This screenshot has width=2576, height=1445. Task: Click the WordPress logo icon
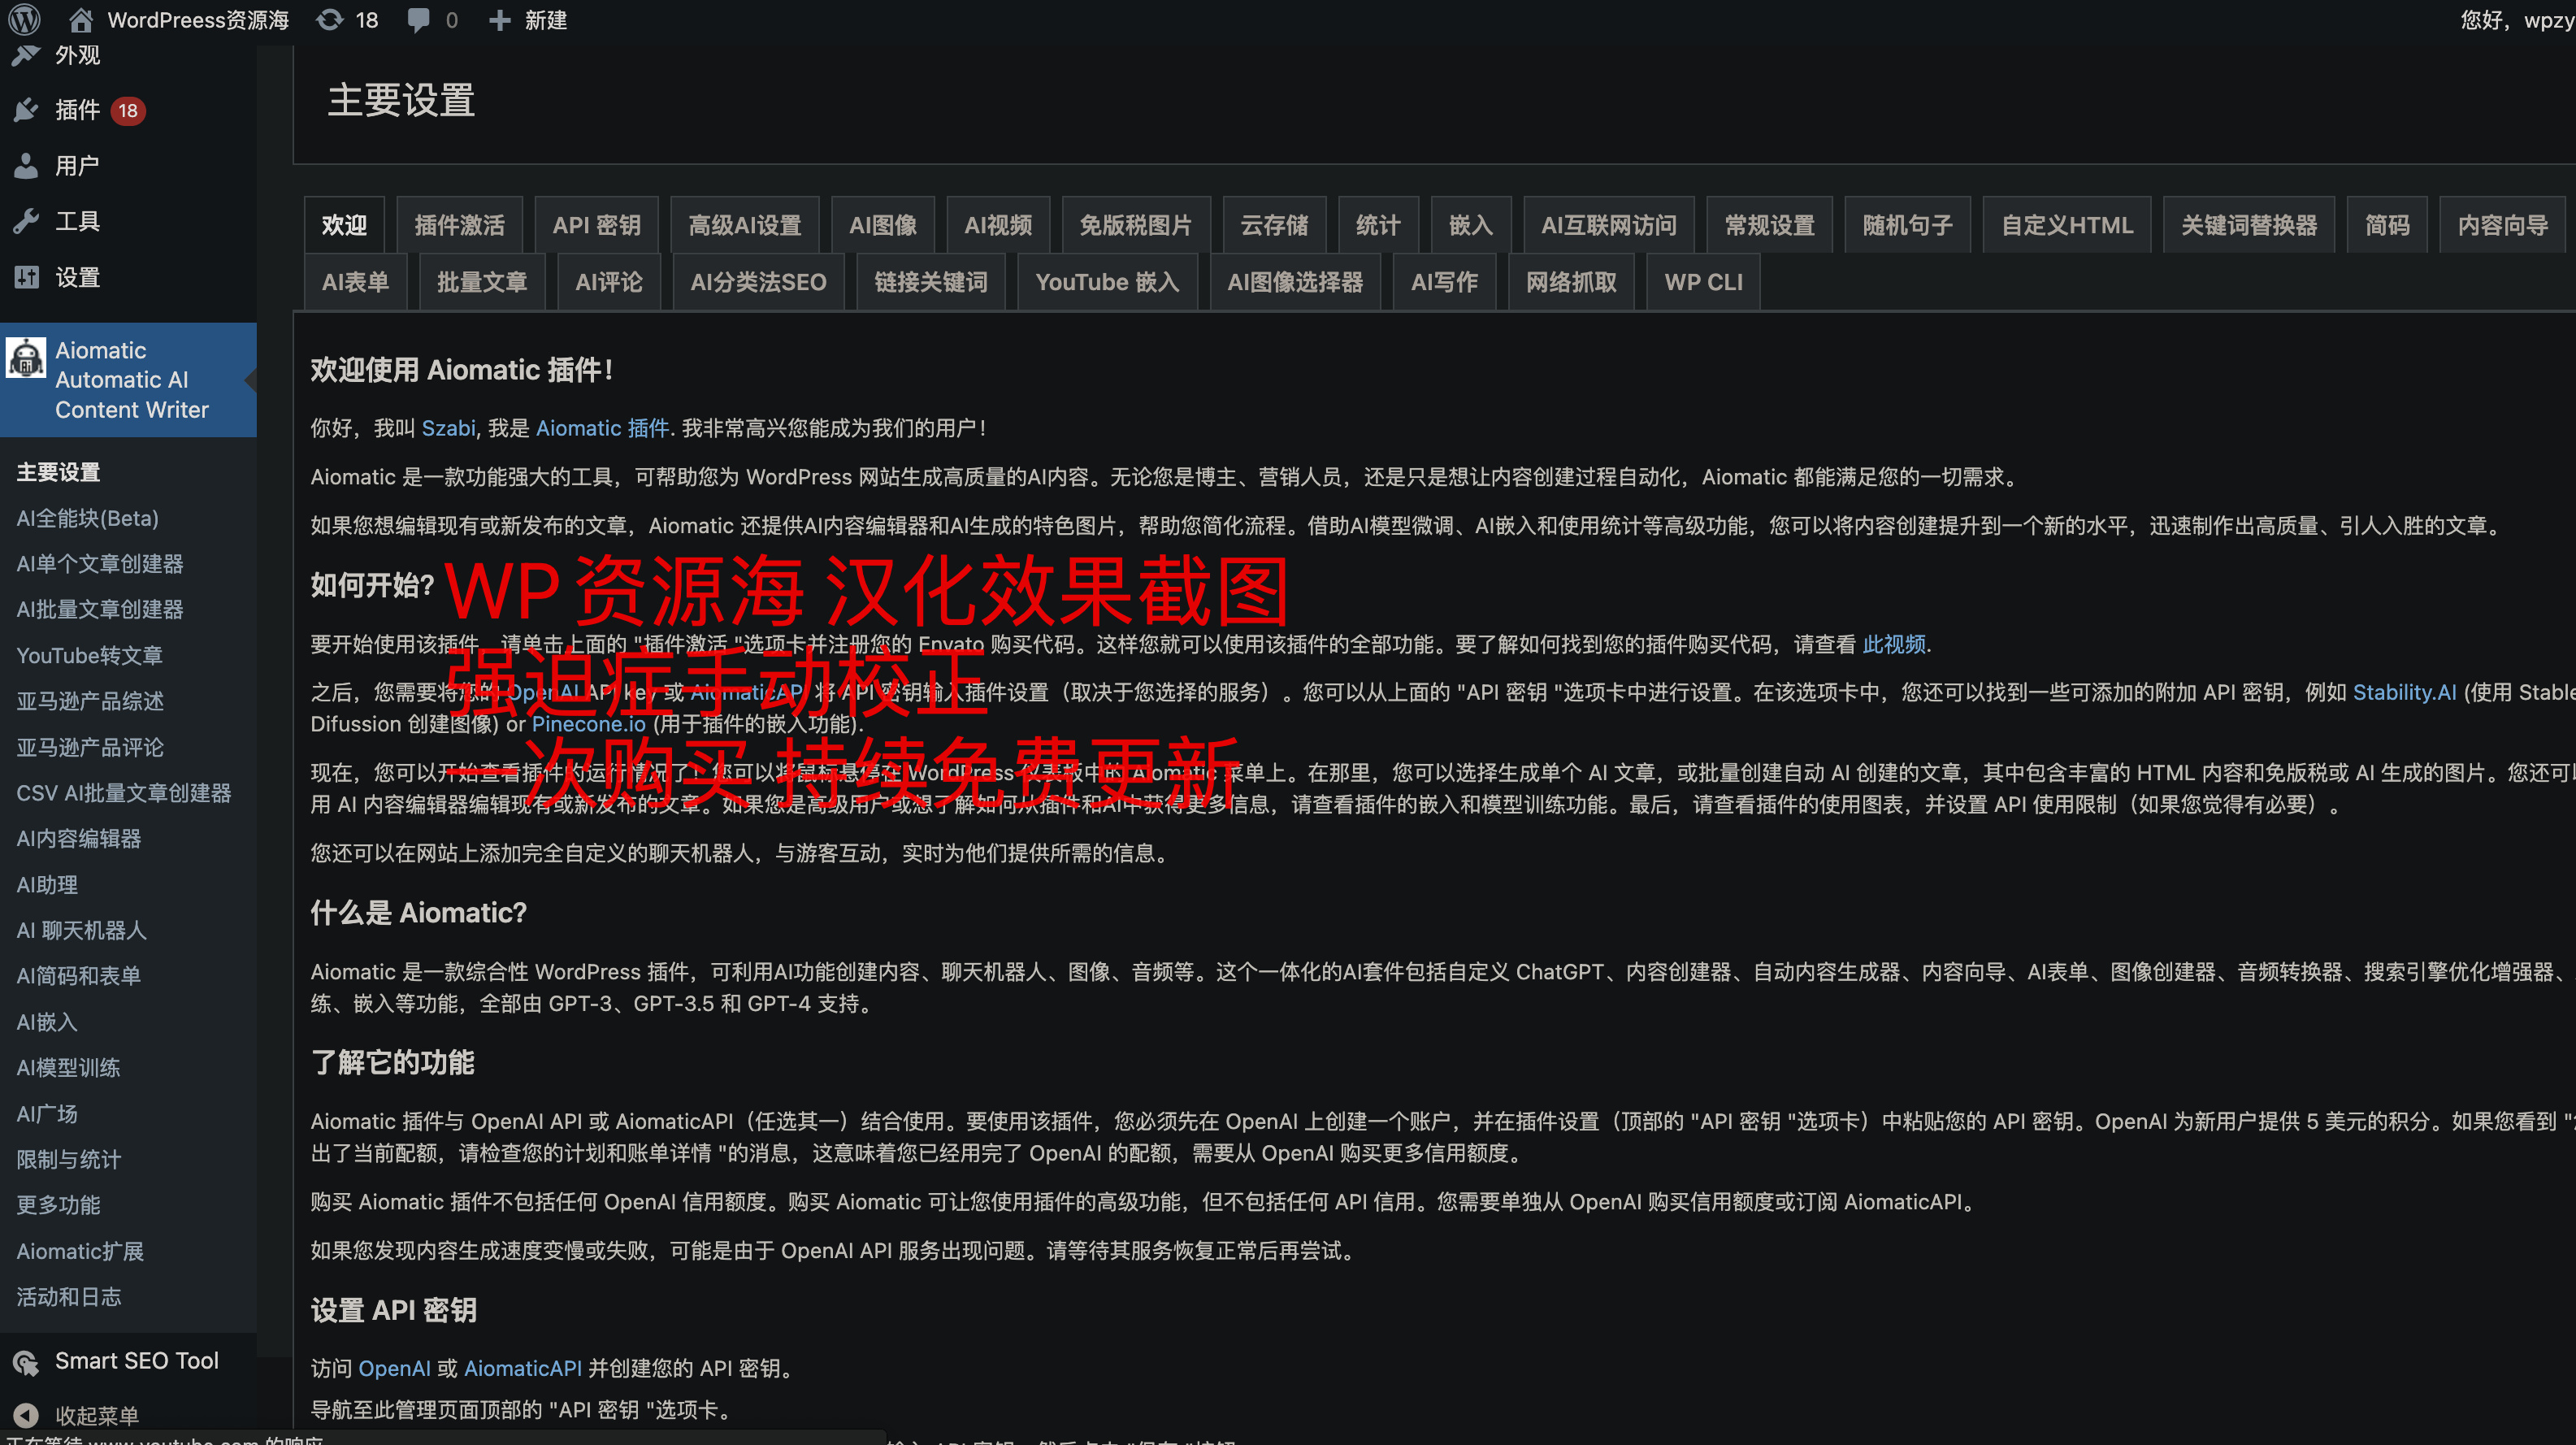(x=25, y=20)
